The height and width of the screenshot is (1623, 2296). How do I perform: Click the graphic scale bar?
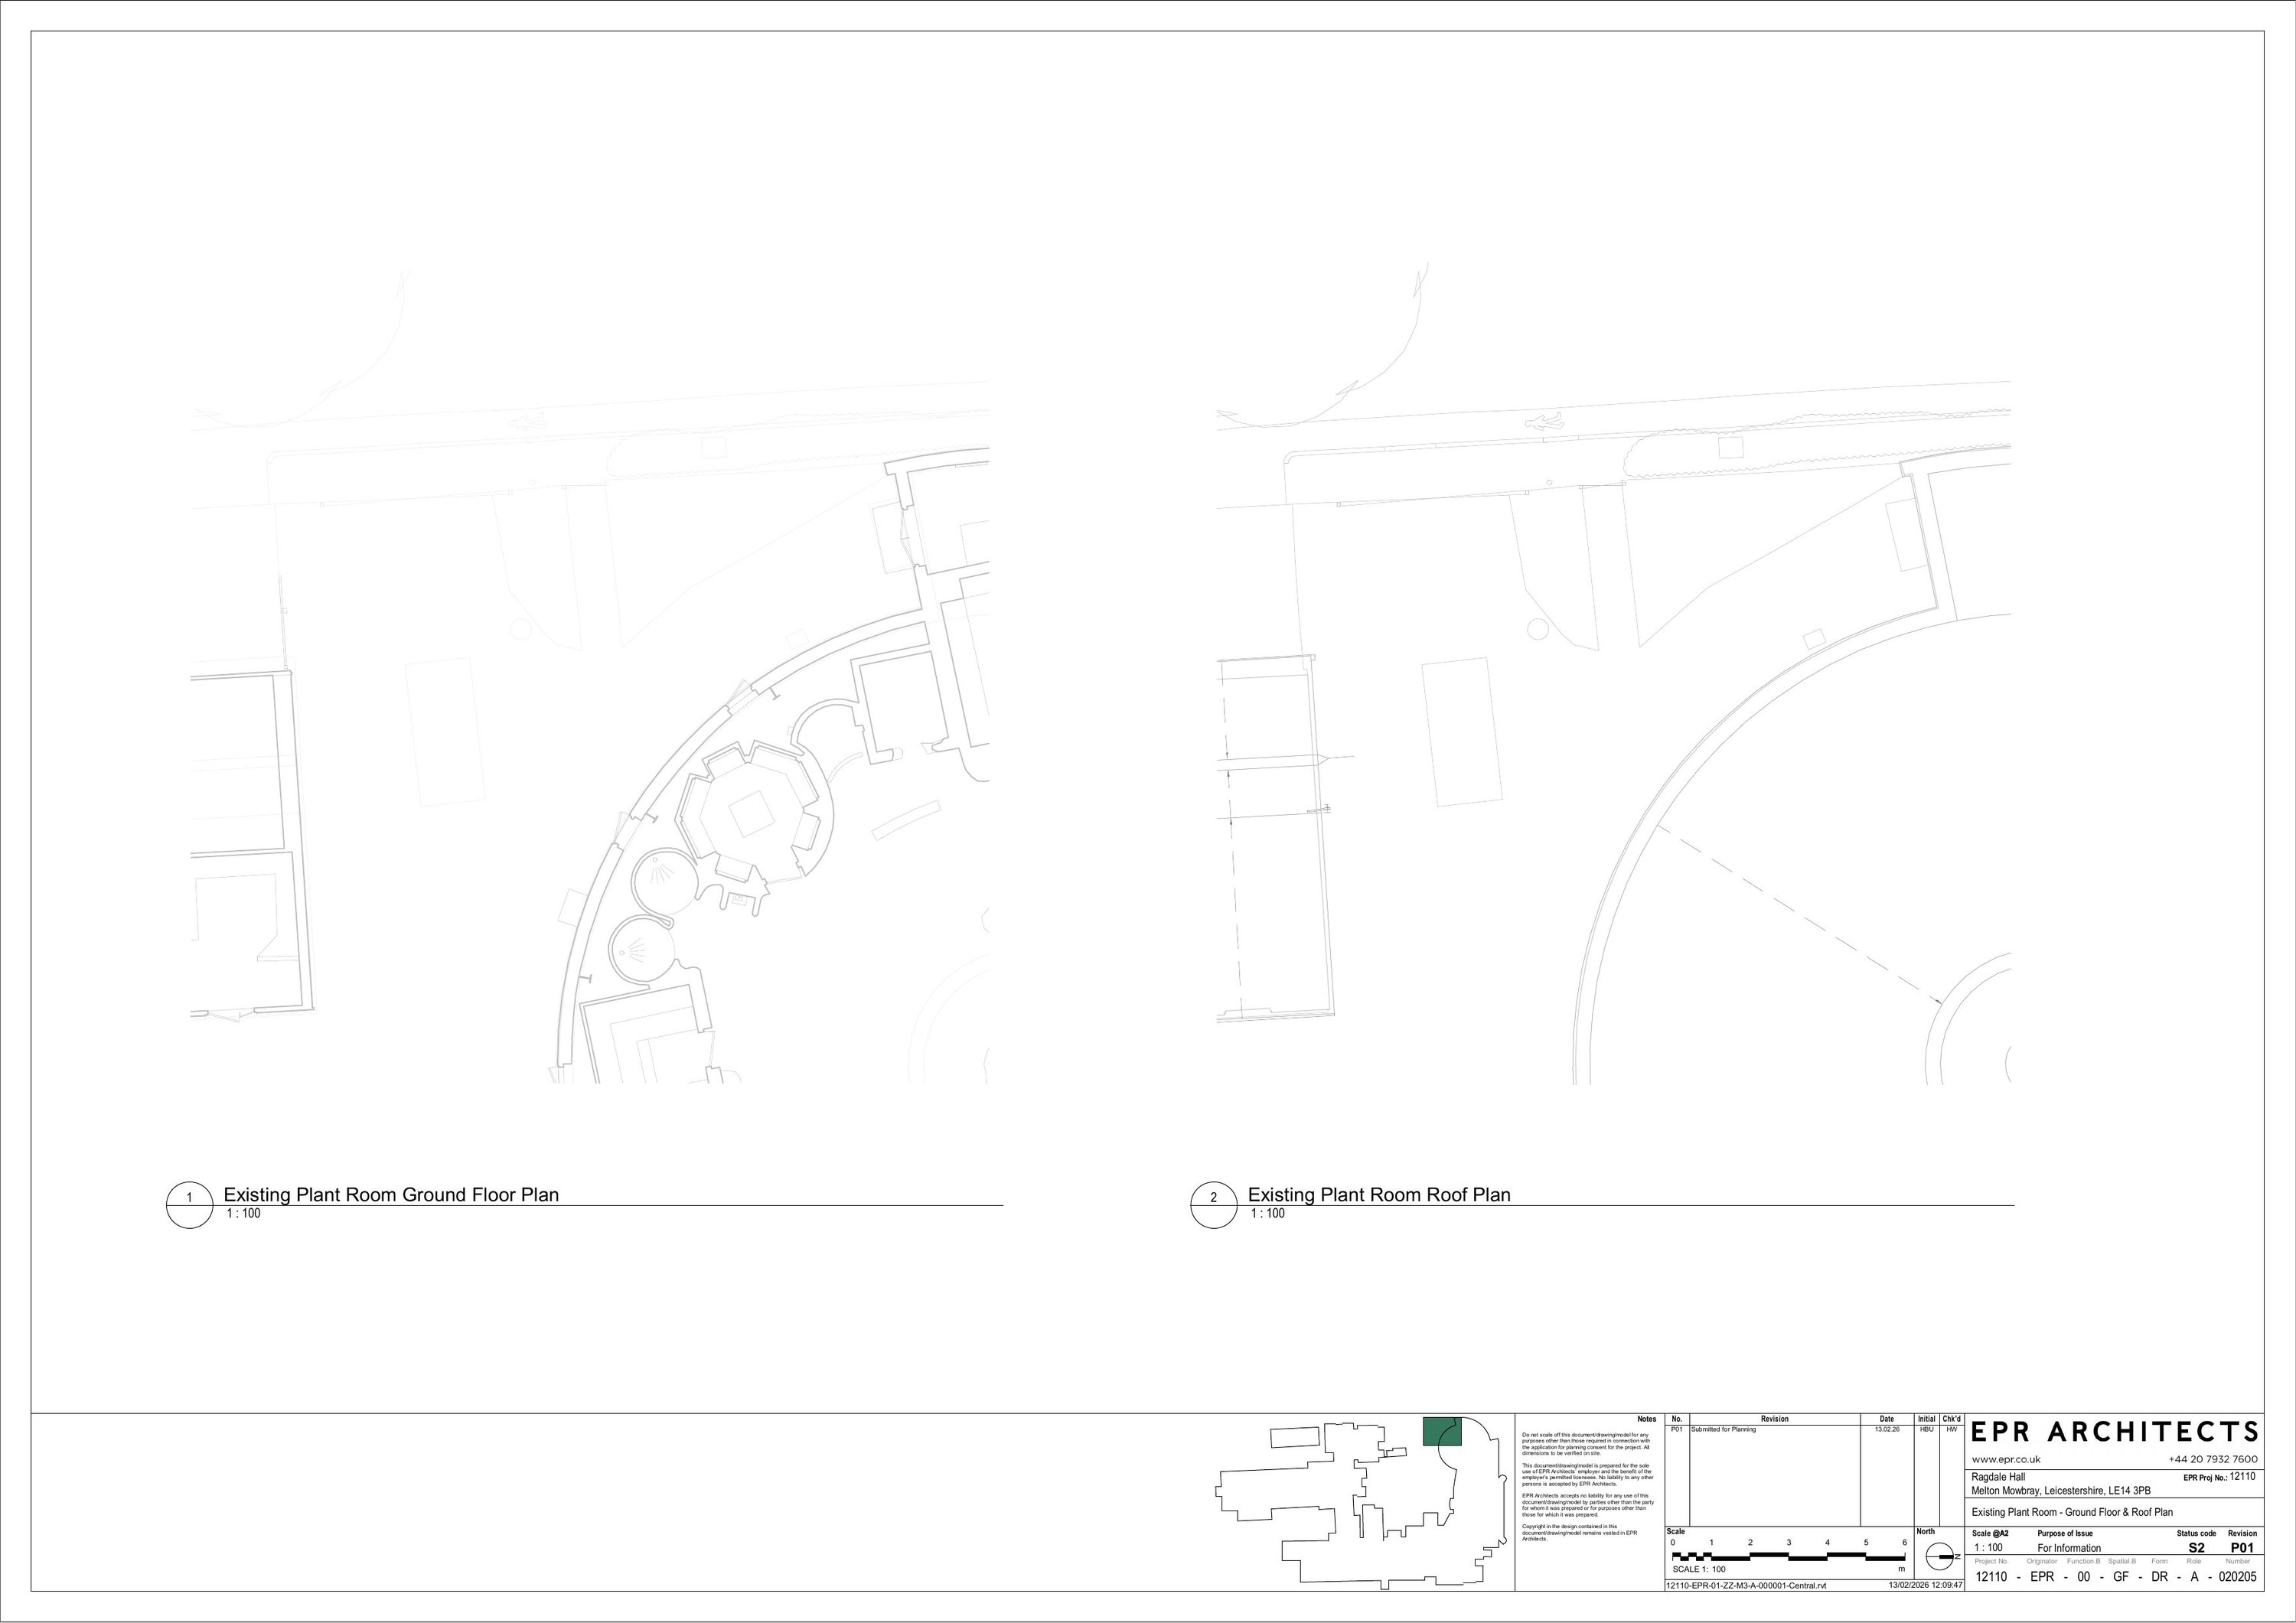coord(1788,1557)
